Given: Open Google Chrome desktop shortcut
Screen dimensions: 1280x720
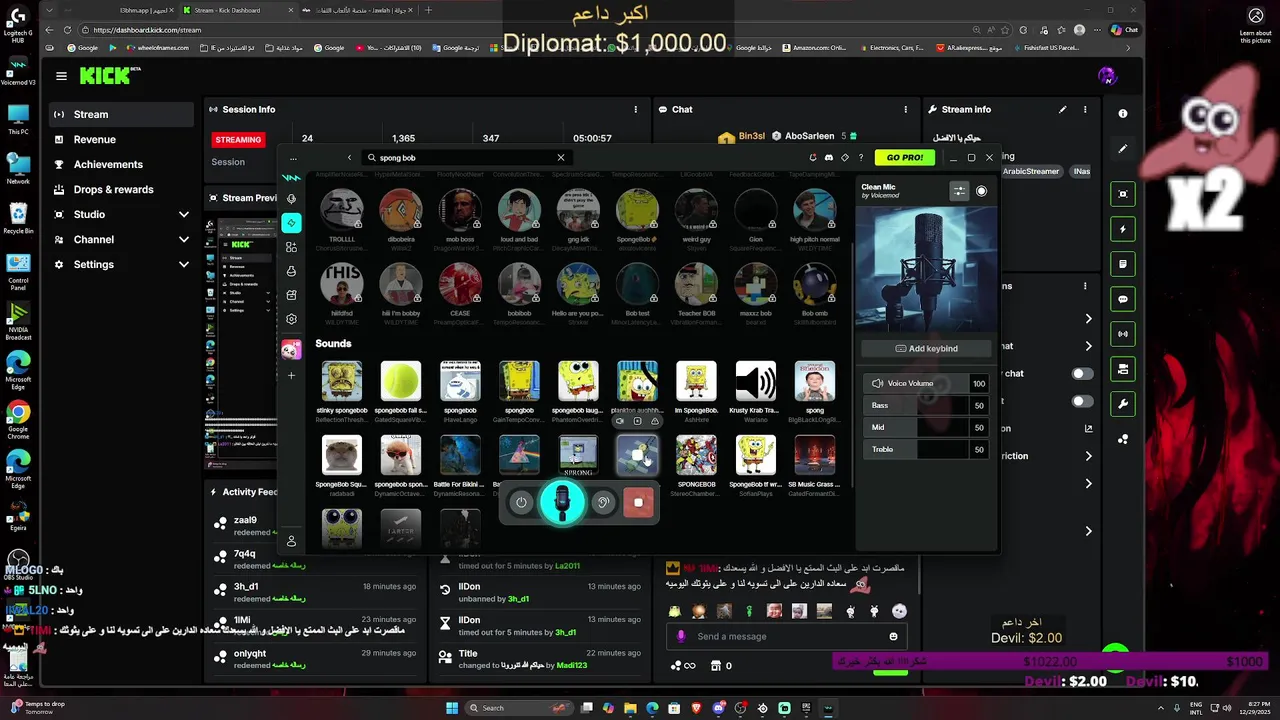Looking at the screenshot, I should point(18,420).
